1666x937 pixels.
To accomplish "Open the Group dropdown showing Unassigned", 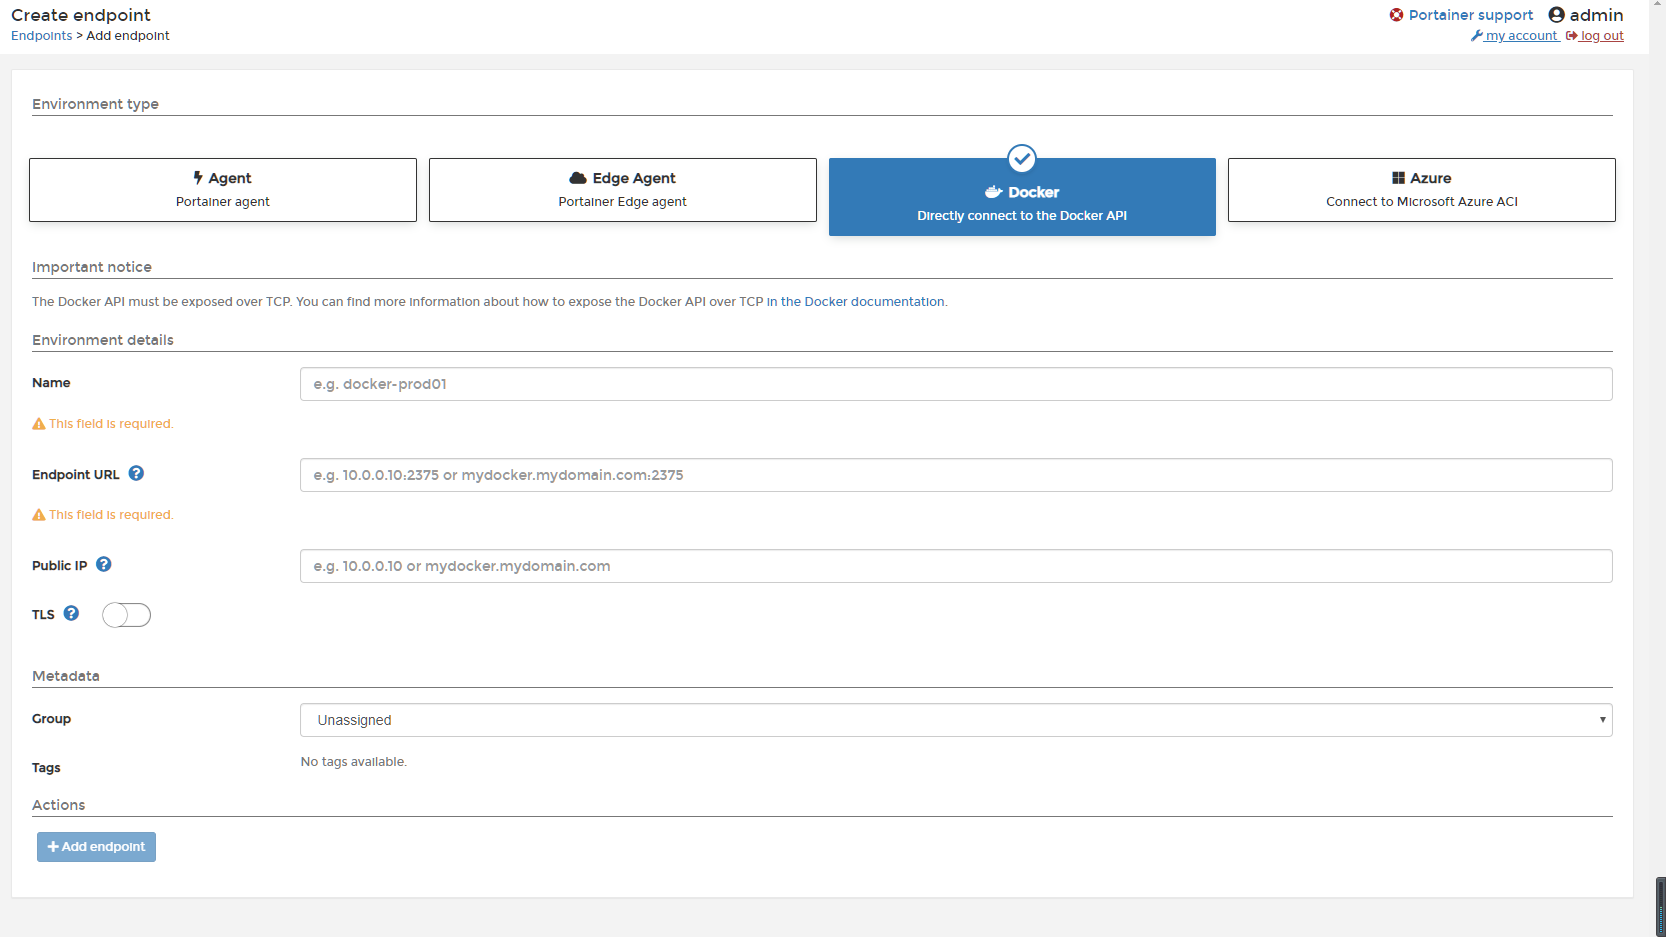I will 954,719.
